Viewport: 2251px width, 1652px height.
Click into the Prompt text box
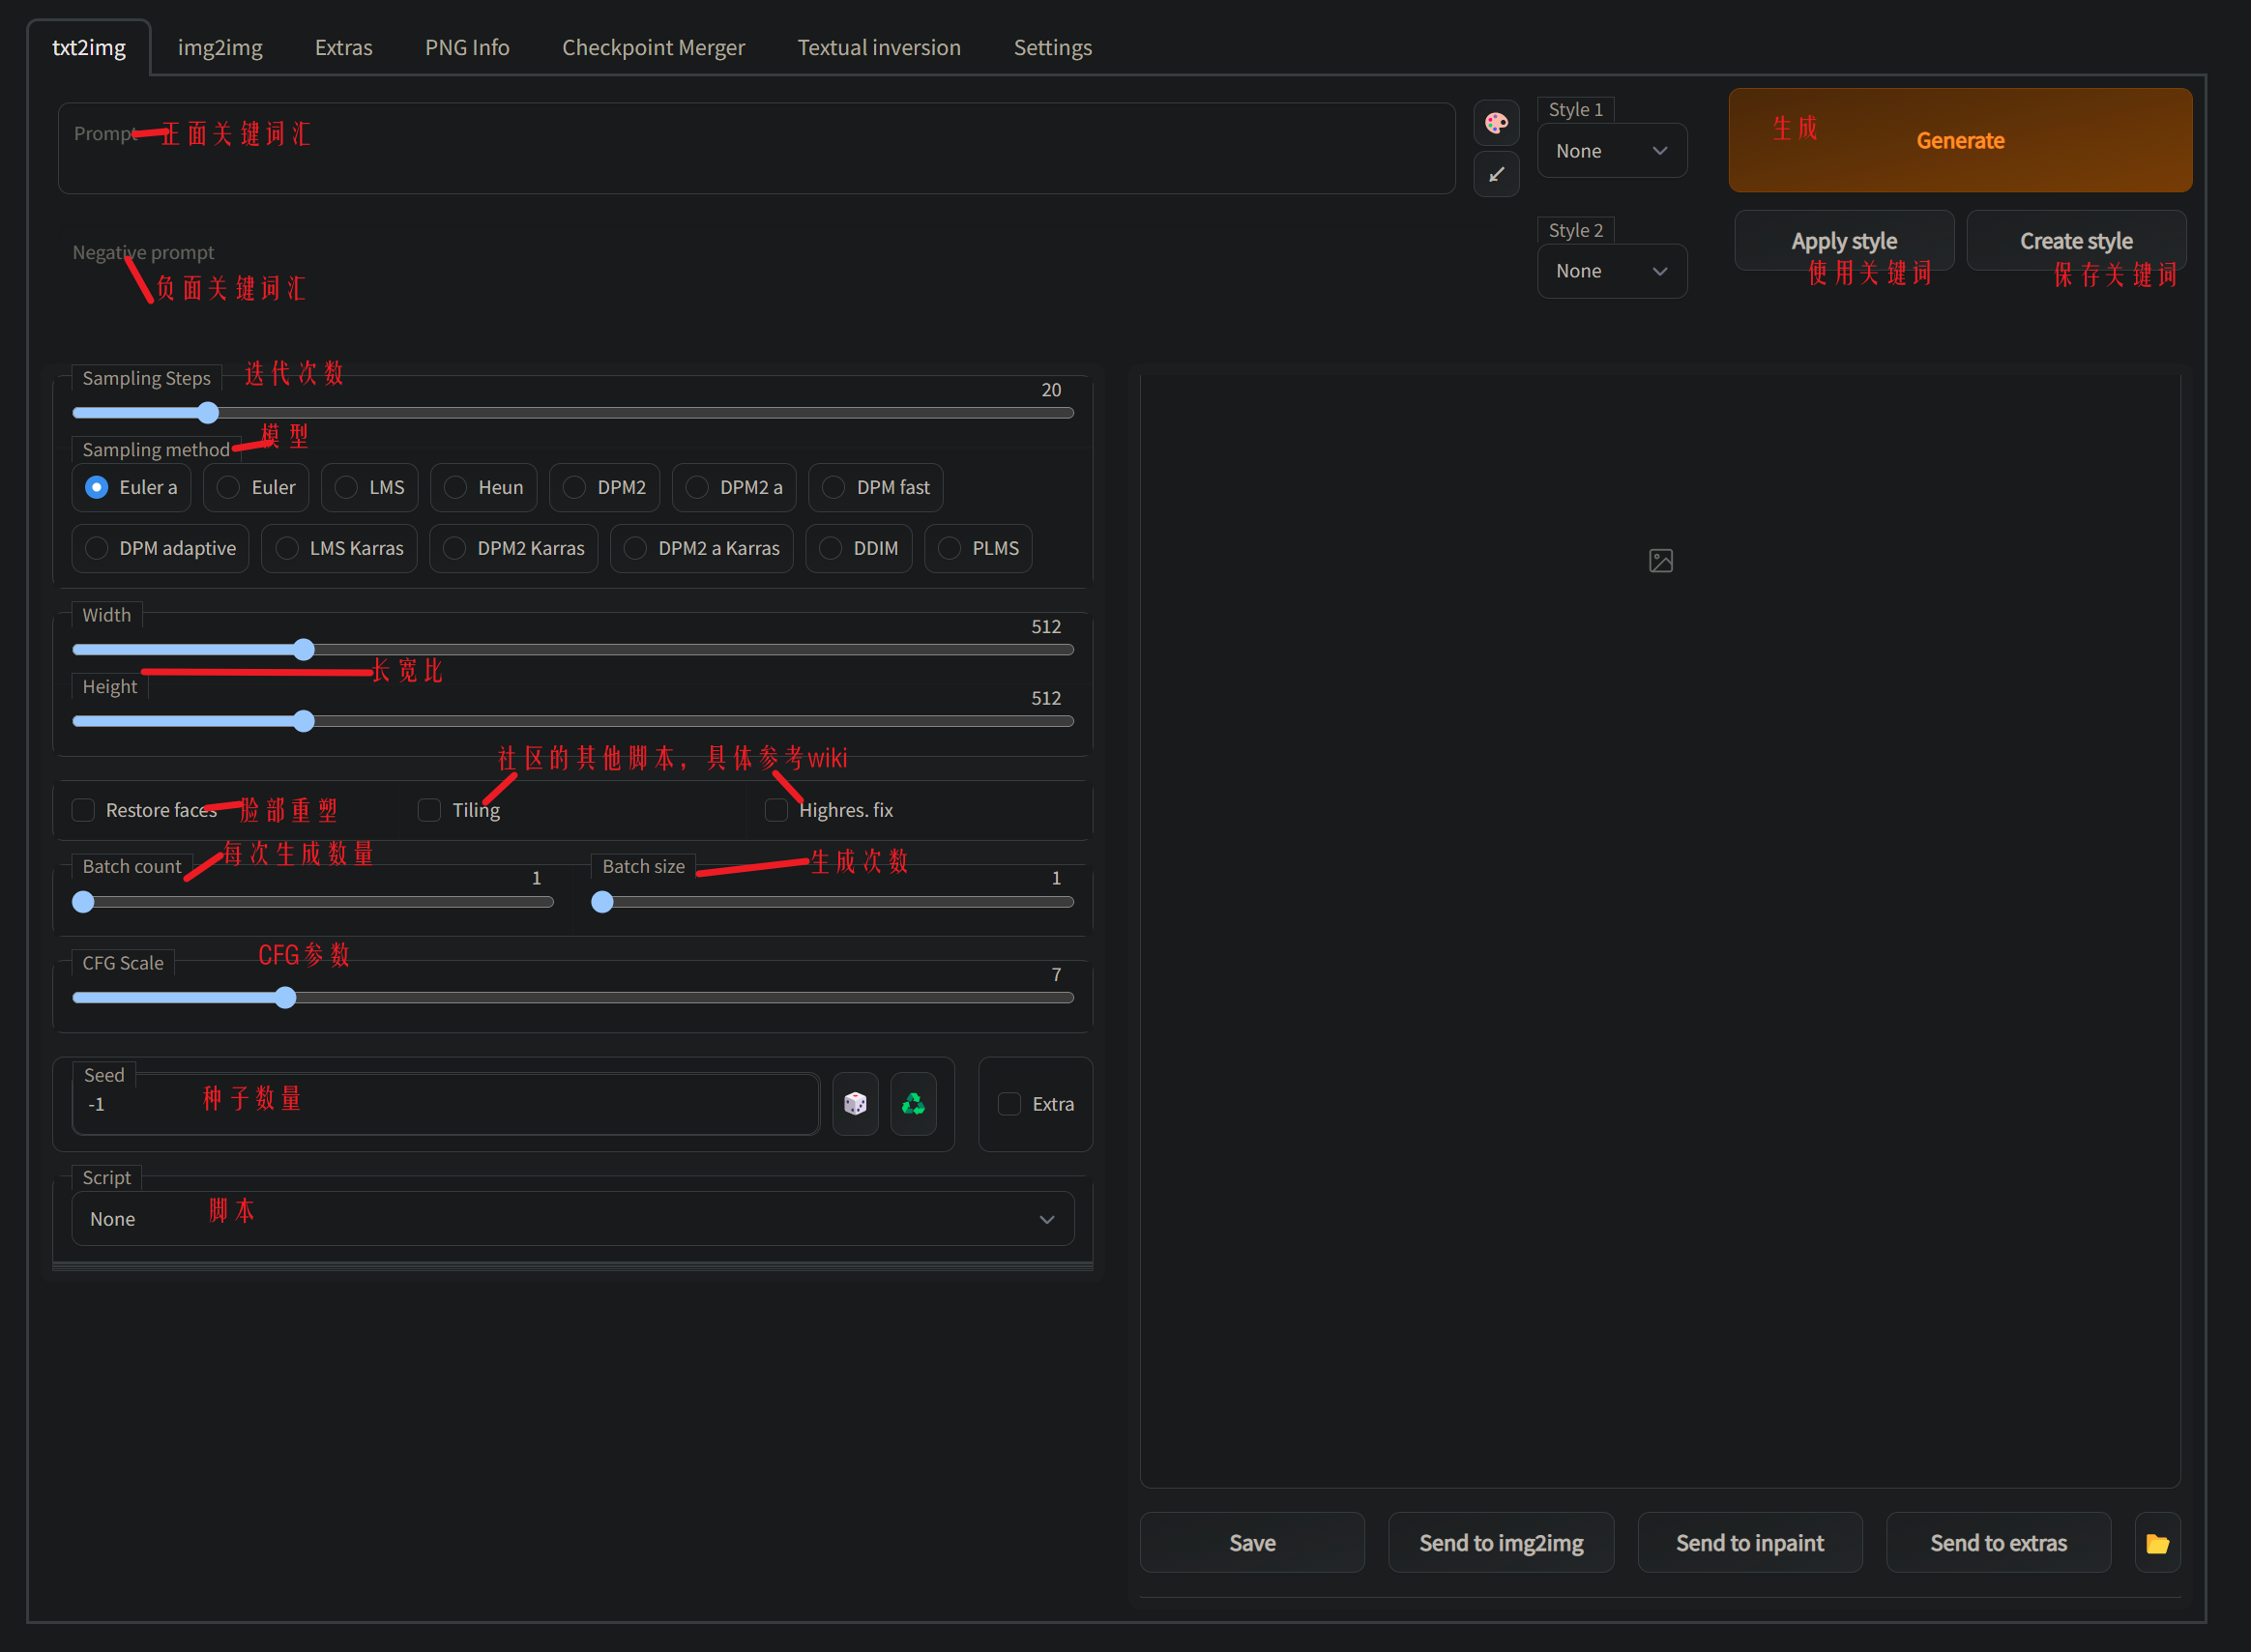pyautogui.click(x=756, y=148)
